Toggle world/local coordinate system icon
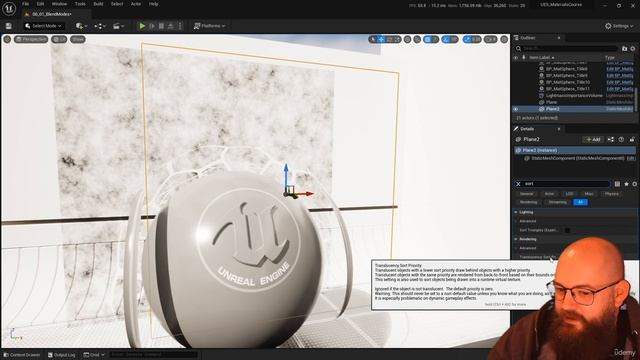 (x=407, y=39)
